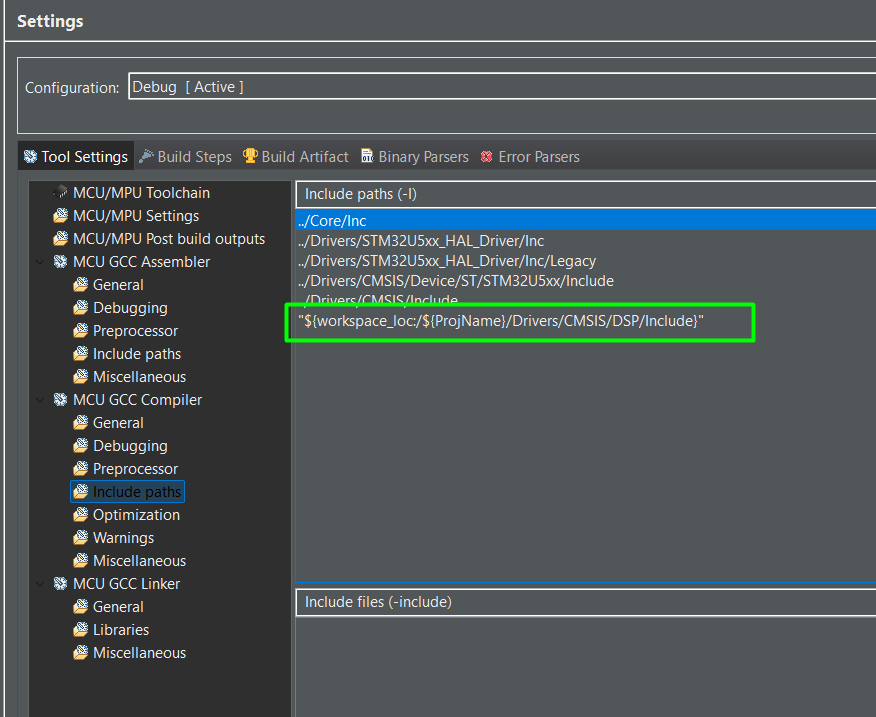The height and width of the screenshot is (717, 876).
Task: Collapse the MCU GCC Linker tree node
Action: (40, 584)
